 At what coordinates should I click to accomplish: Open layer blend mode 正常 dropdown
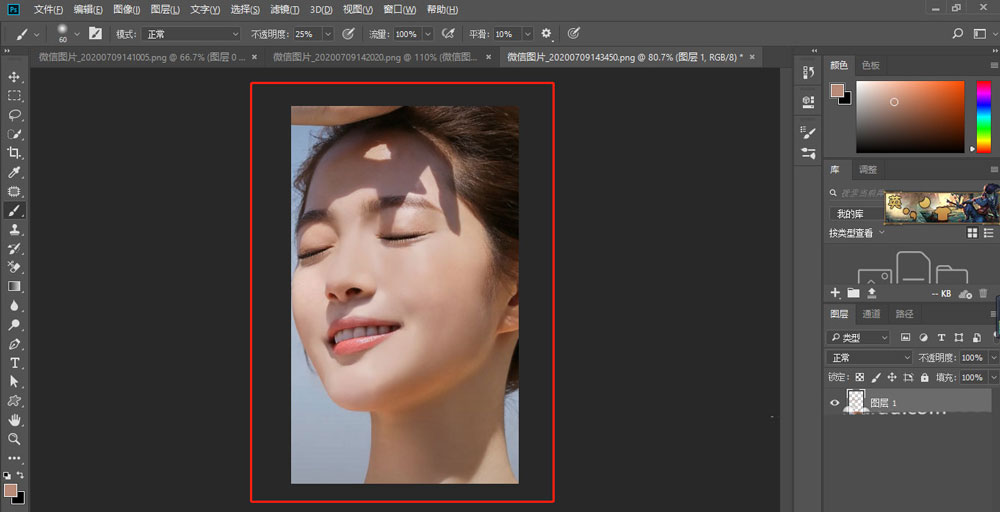[x=869, y=358]
